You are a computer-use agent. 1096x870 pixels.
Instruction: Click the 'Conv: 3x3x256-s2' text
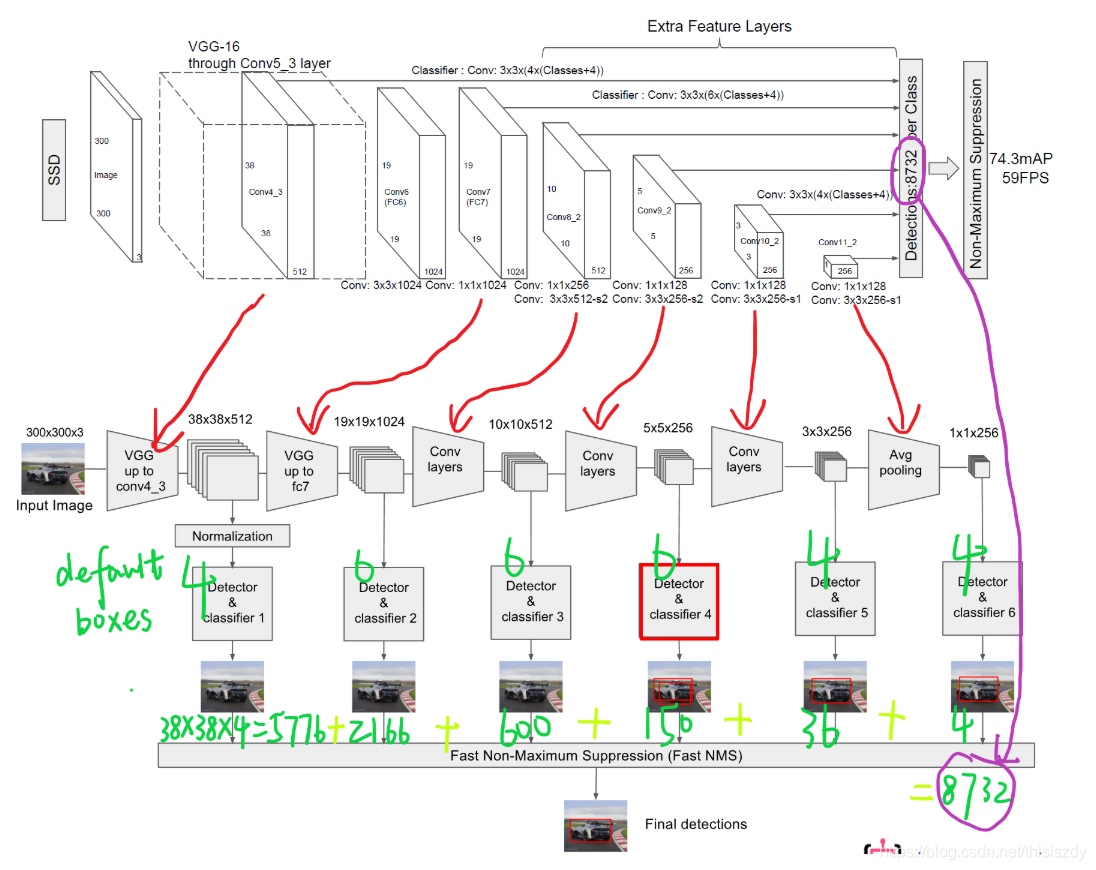coord(658,299)
